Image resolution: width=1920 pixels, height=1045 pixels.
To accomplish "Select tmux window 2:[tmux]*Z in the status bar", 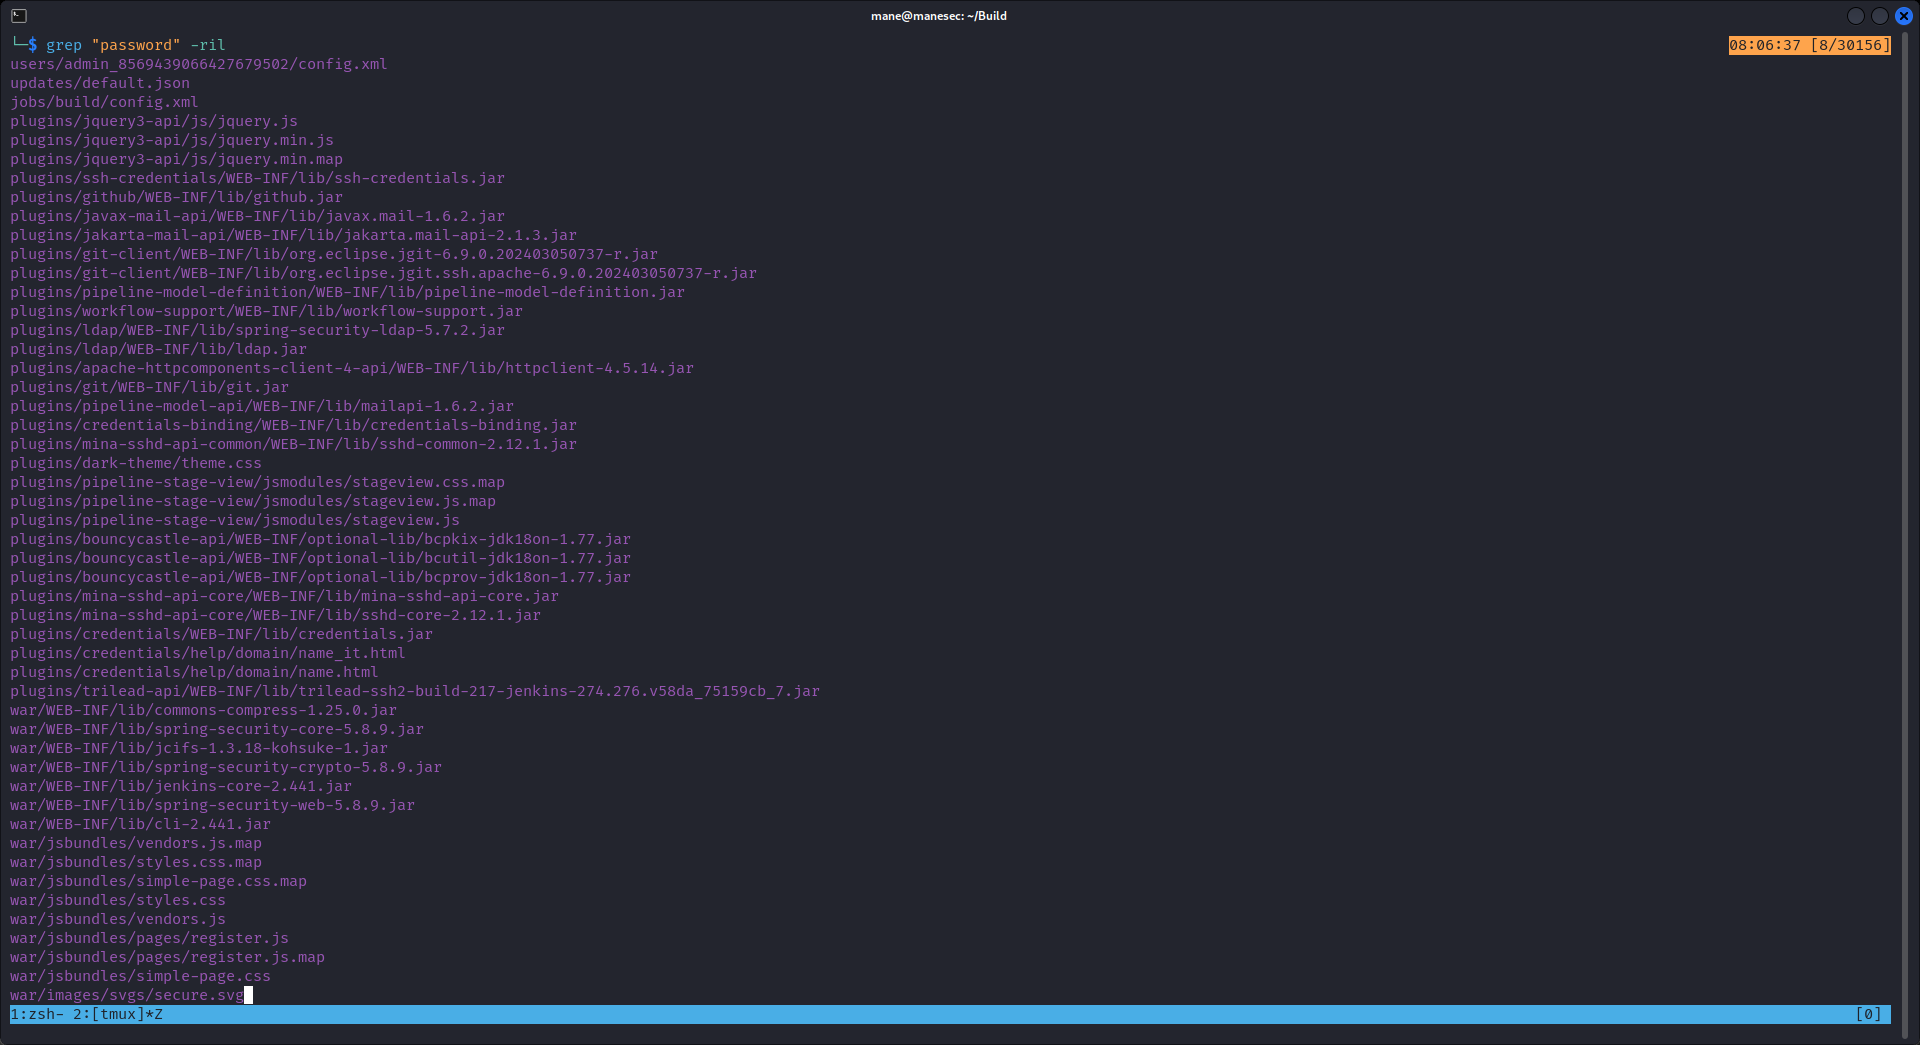I will tap(117, 1015).
